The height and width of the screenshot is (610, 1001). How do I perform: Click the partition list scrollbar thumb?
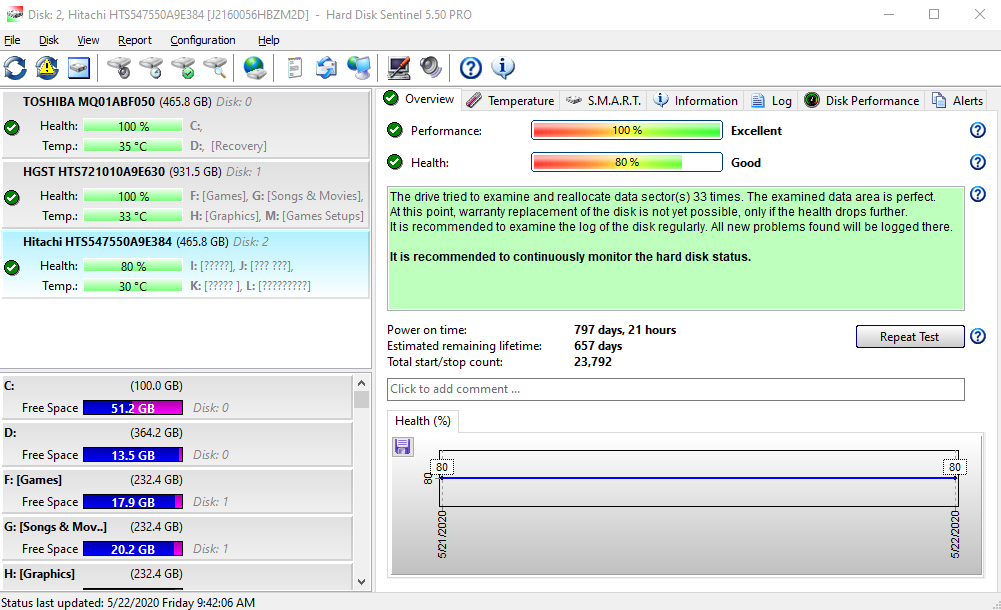point(361,399)
